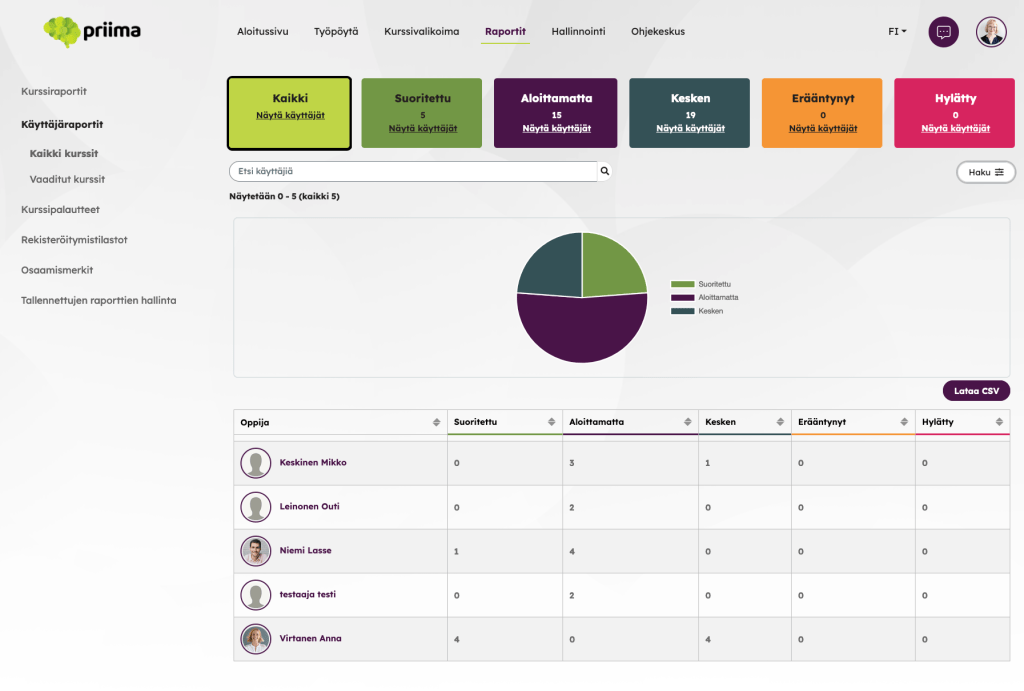This screenshot has height=691, width=1024.
Task: Expand the Haku filter options
Action: [x=985, y=172]
